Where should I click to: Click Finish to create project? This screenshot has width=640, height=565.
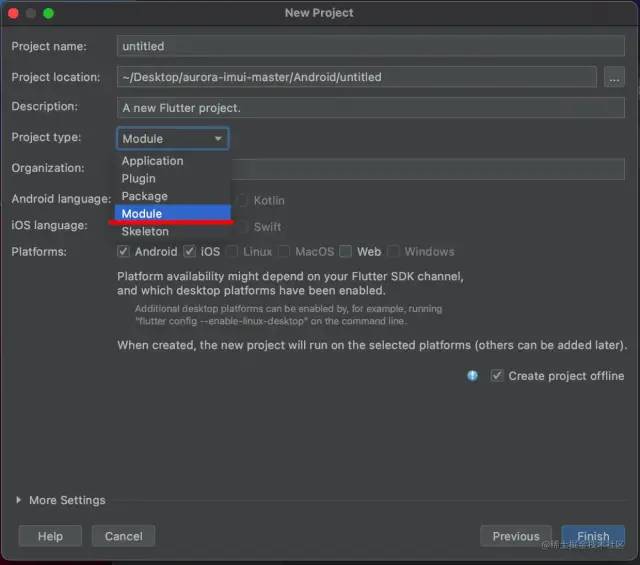[593, 536]
